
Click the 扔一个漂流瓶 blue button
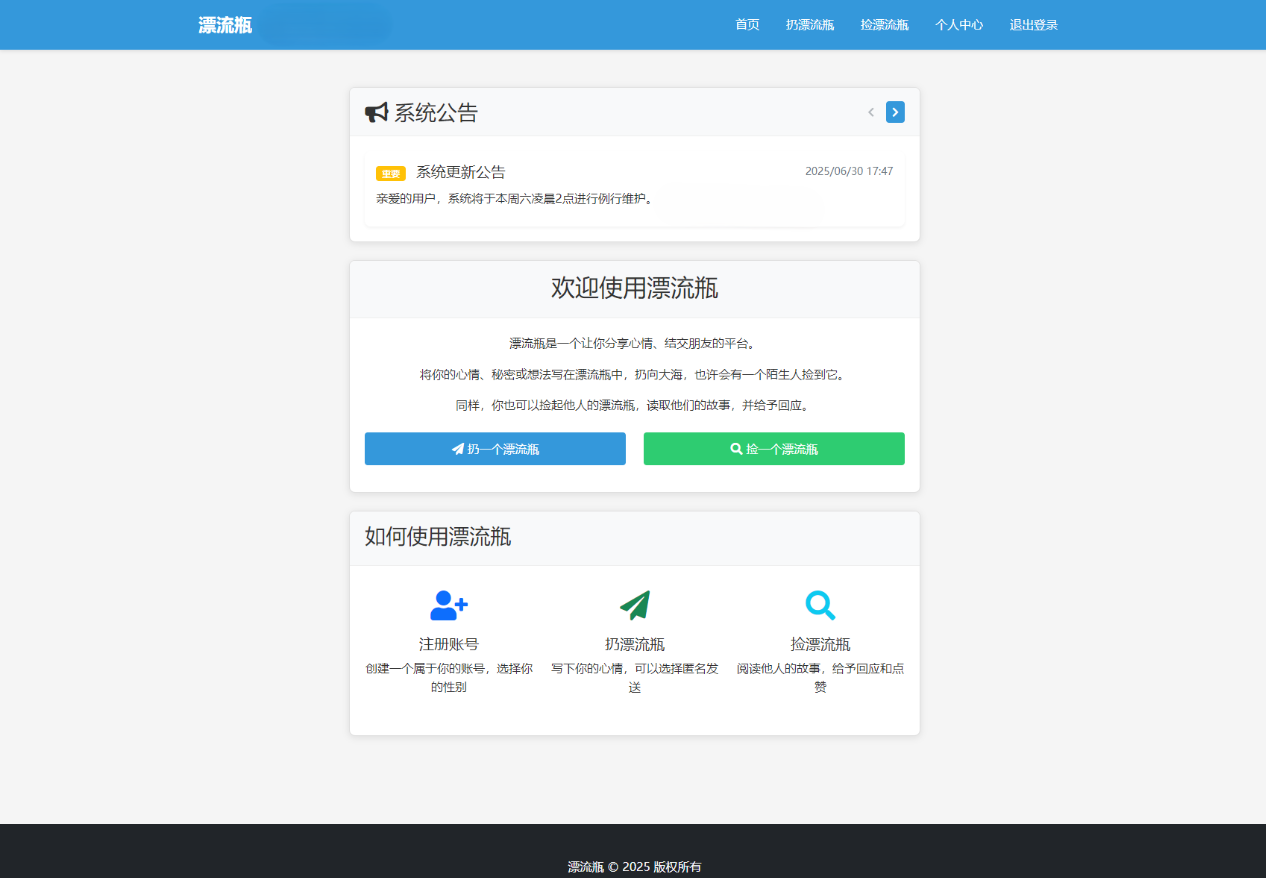pos(495,449)
